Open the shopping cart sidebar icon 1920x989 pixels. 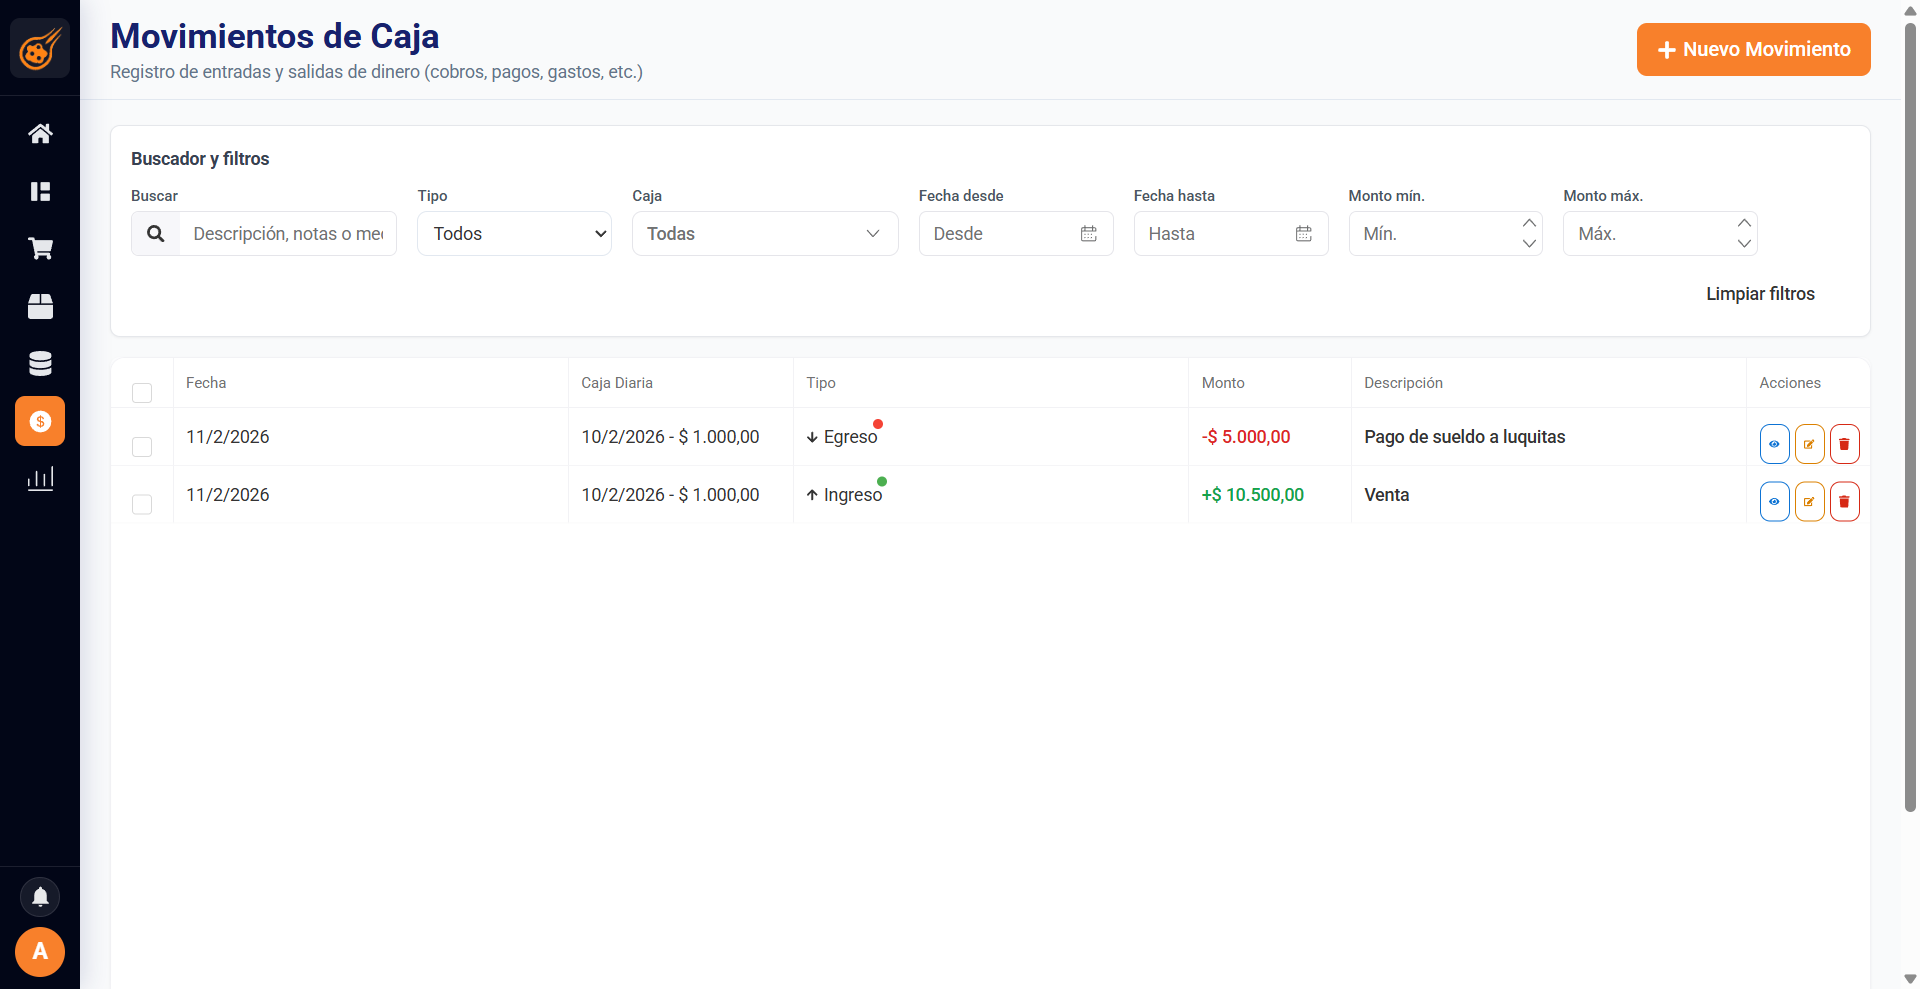click(40, 249)
